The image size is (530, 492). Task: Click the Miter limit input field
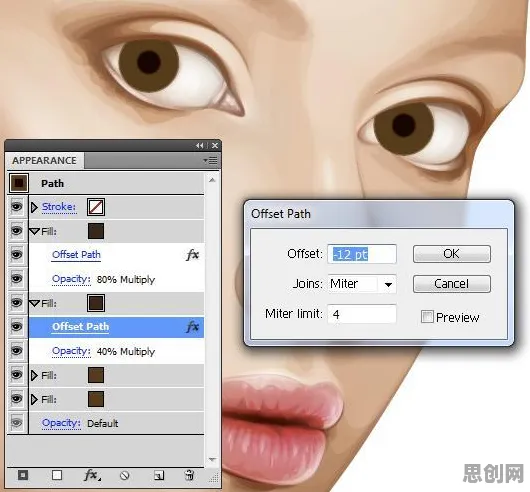(x=362, y=314)
